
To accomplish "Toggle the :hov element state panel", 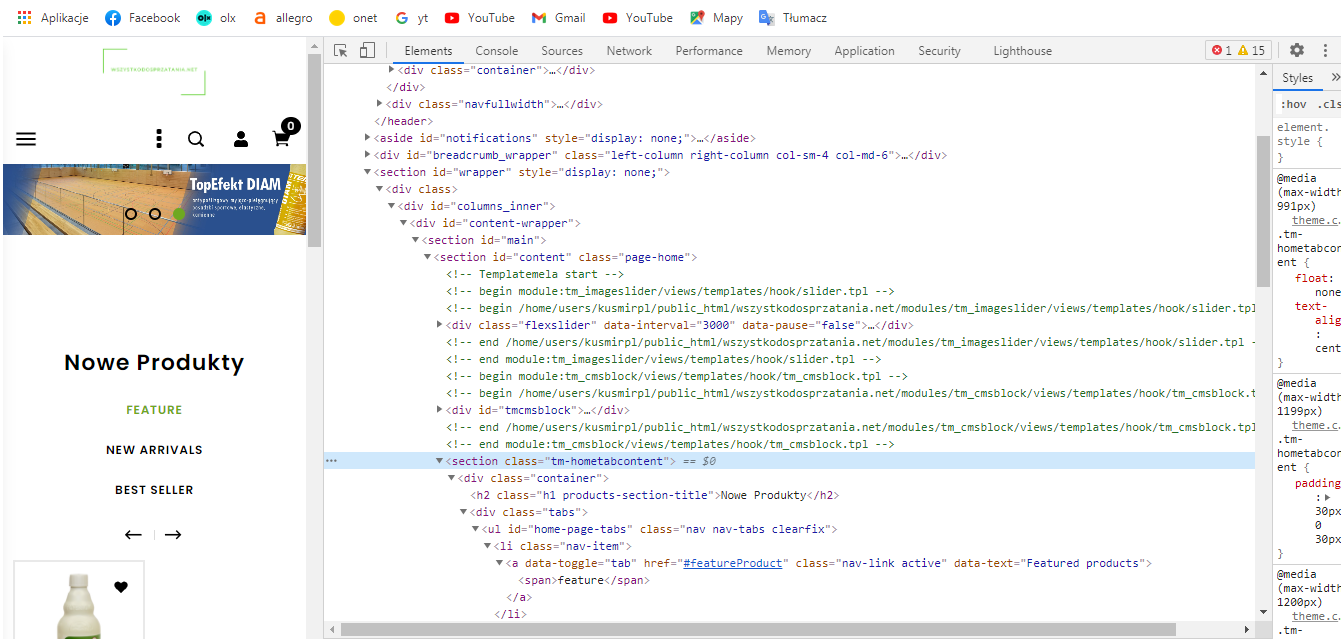I will [1293, 104].
